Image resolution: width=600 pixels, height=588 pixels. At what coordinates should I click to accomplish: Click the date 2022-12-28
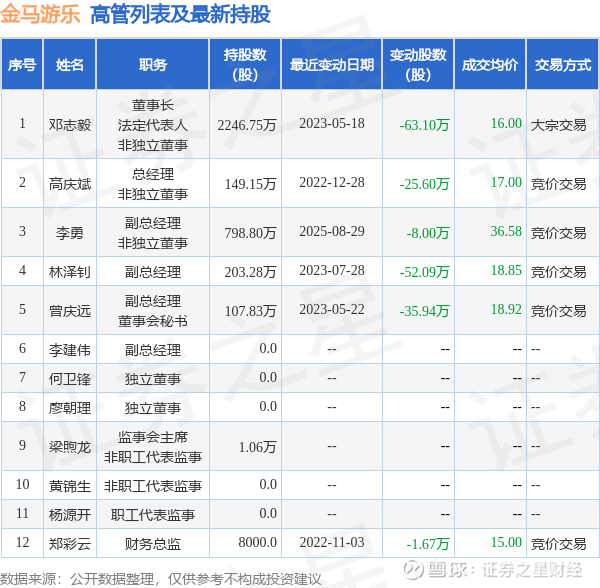[332, 182]
